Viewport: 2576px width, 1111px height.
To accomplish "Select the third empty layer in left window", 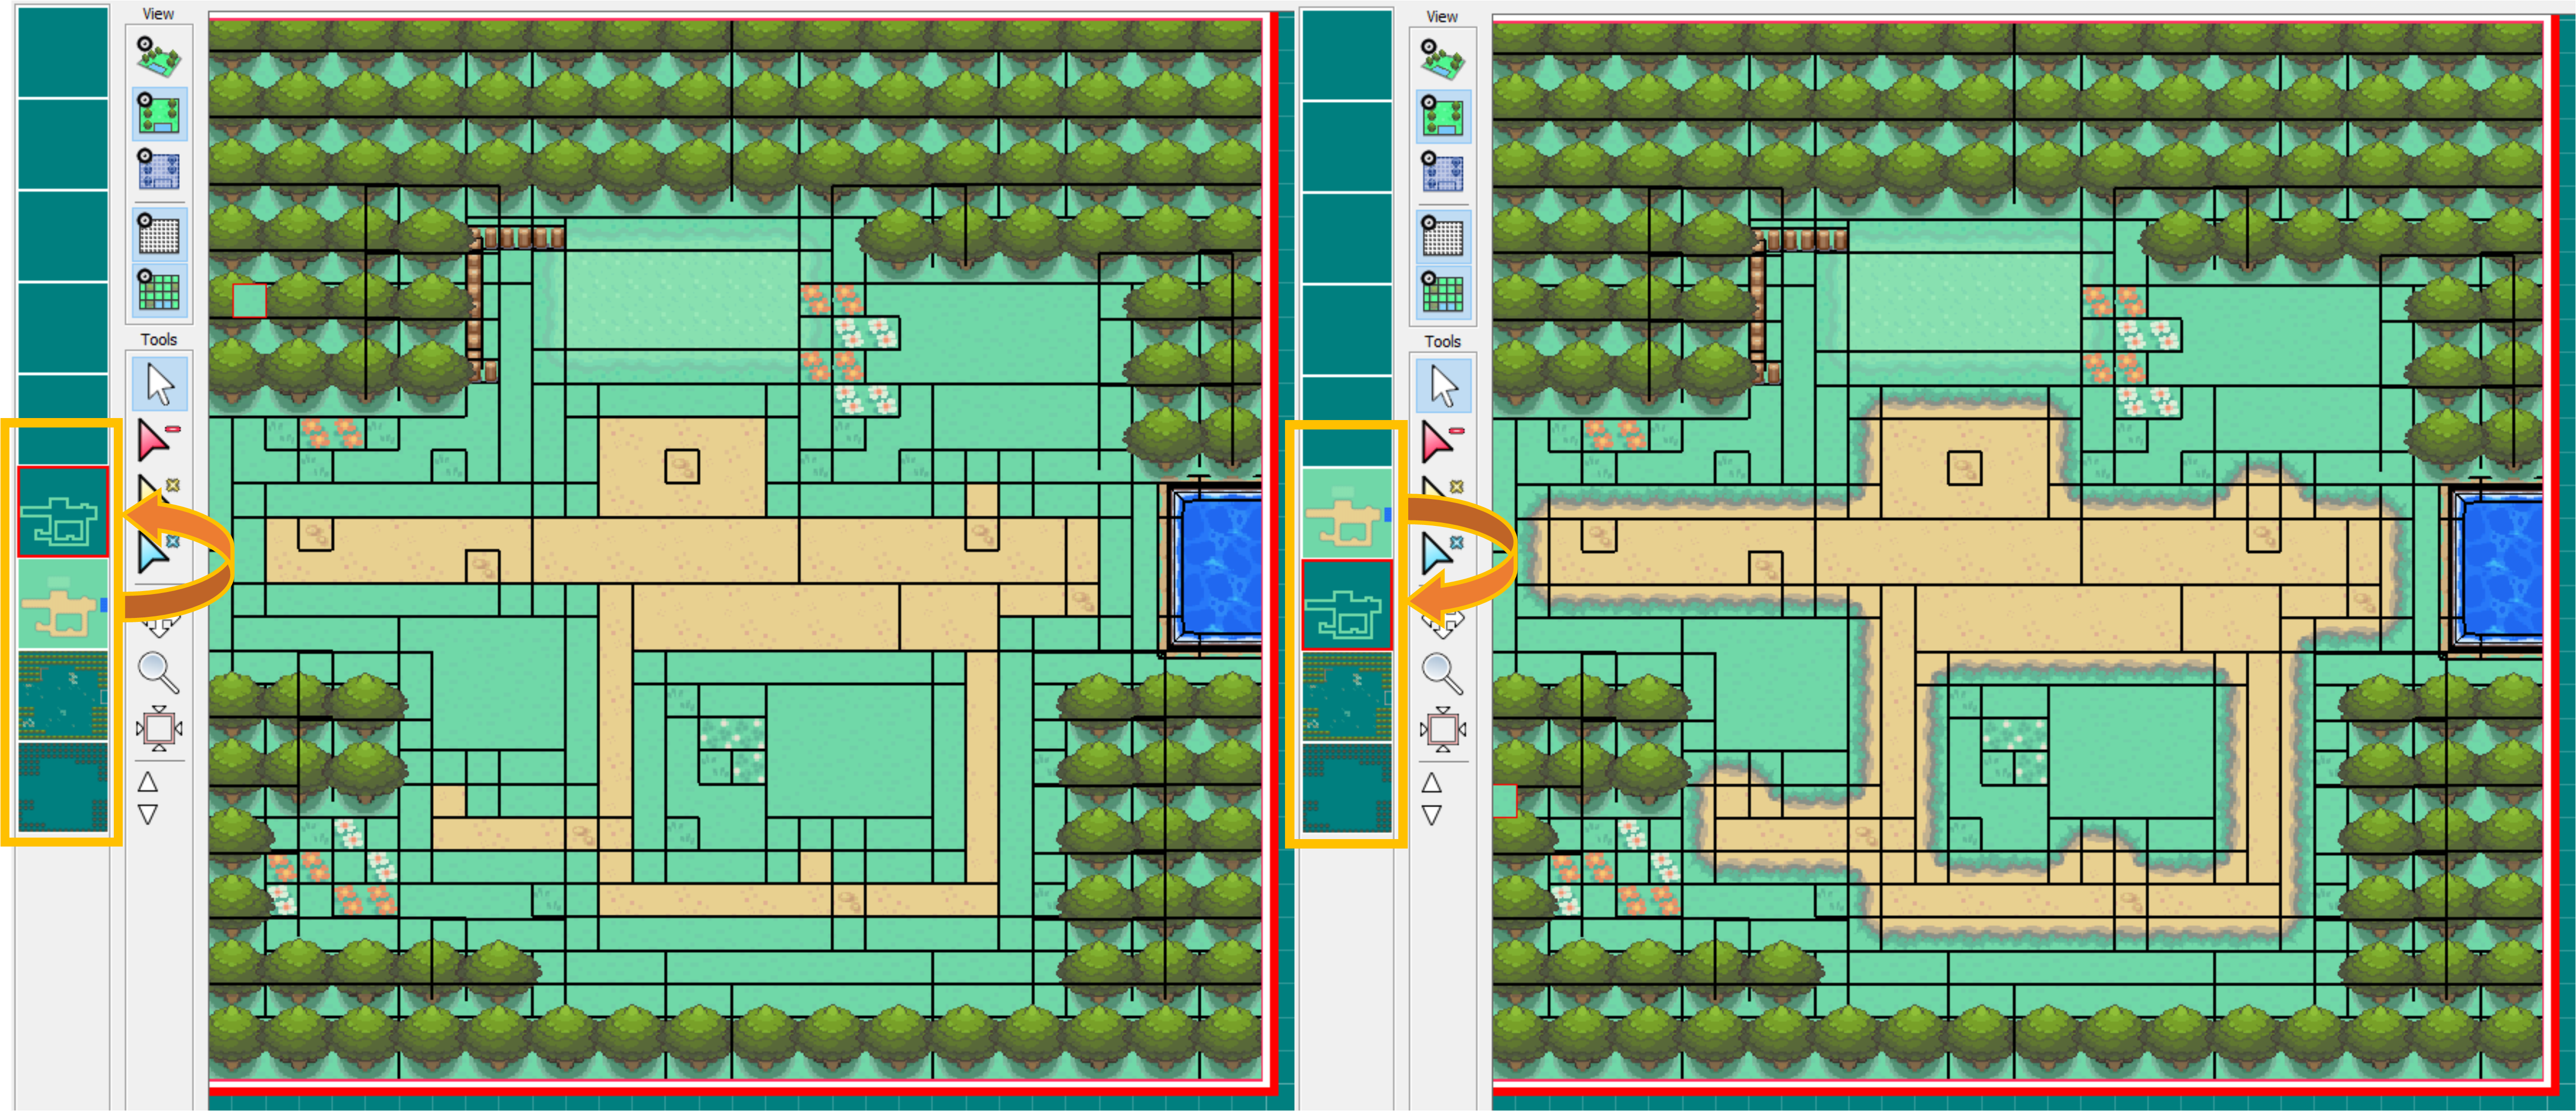I will 63,236.
